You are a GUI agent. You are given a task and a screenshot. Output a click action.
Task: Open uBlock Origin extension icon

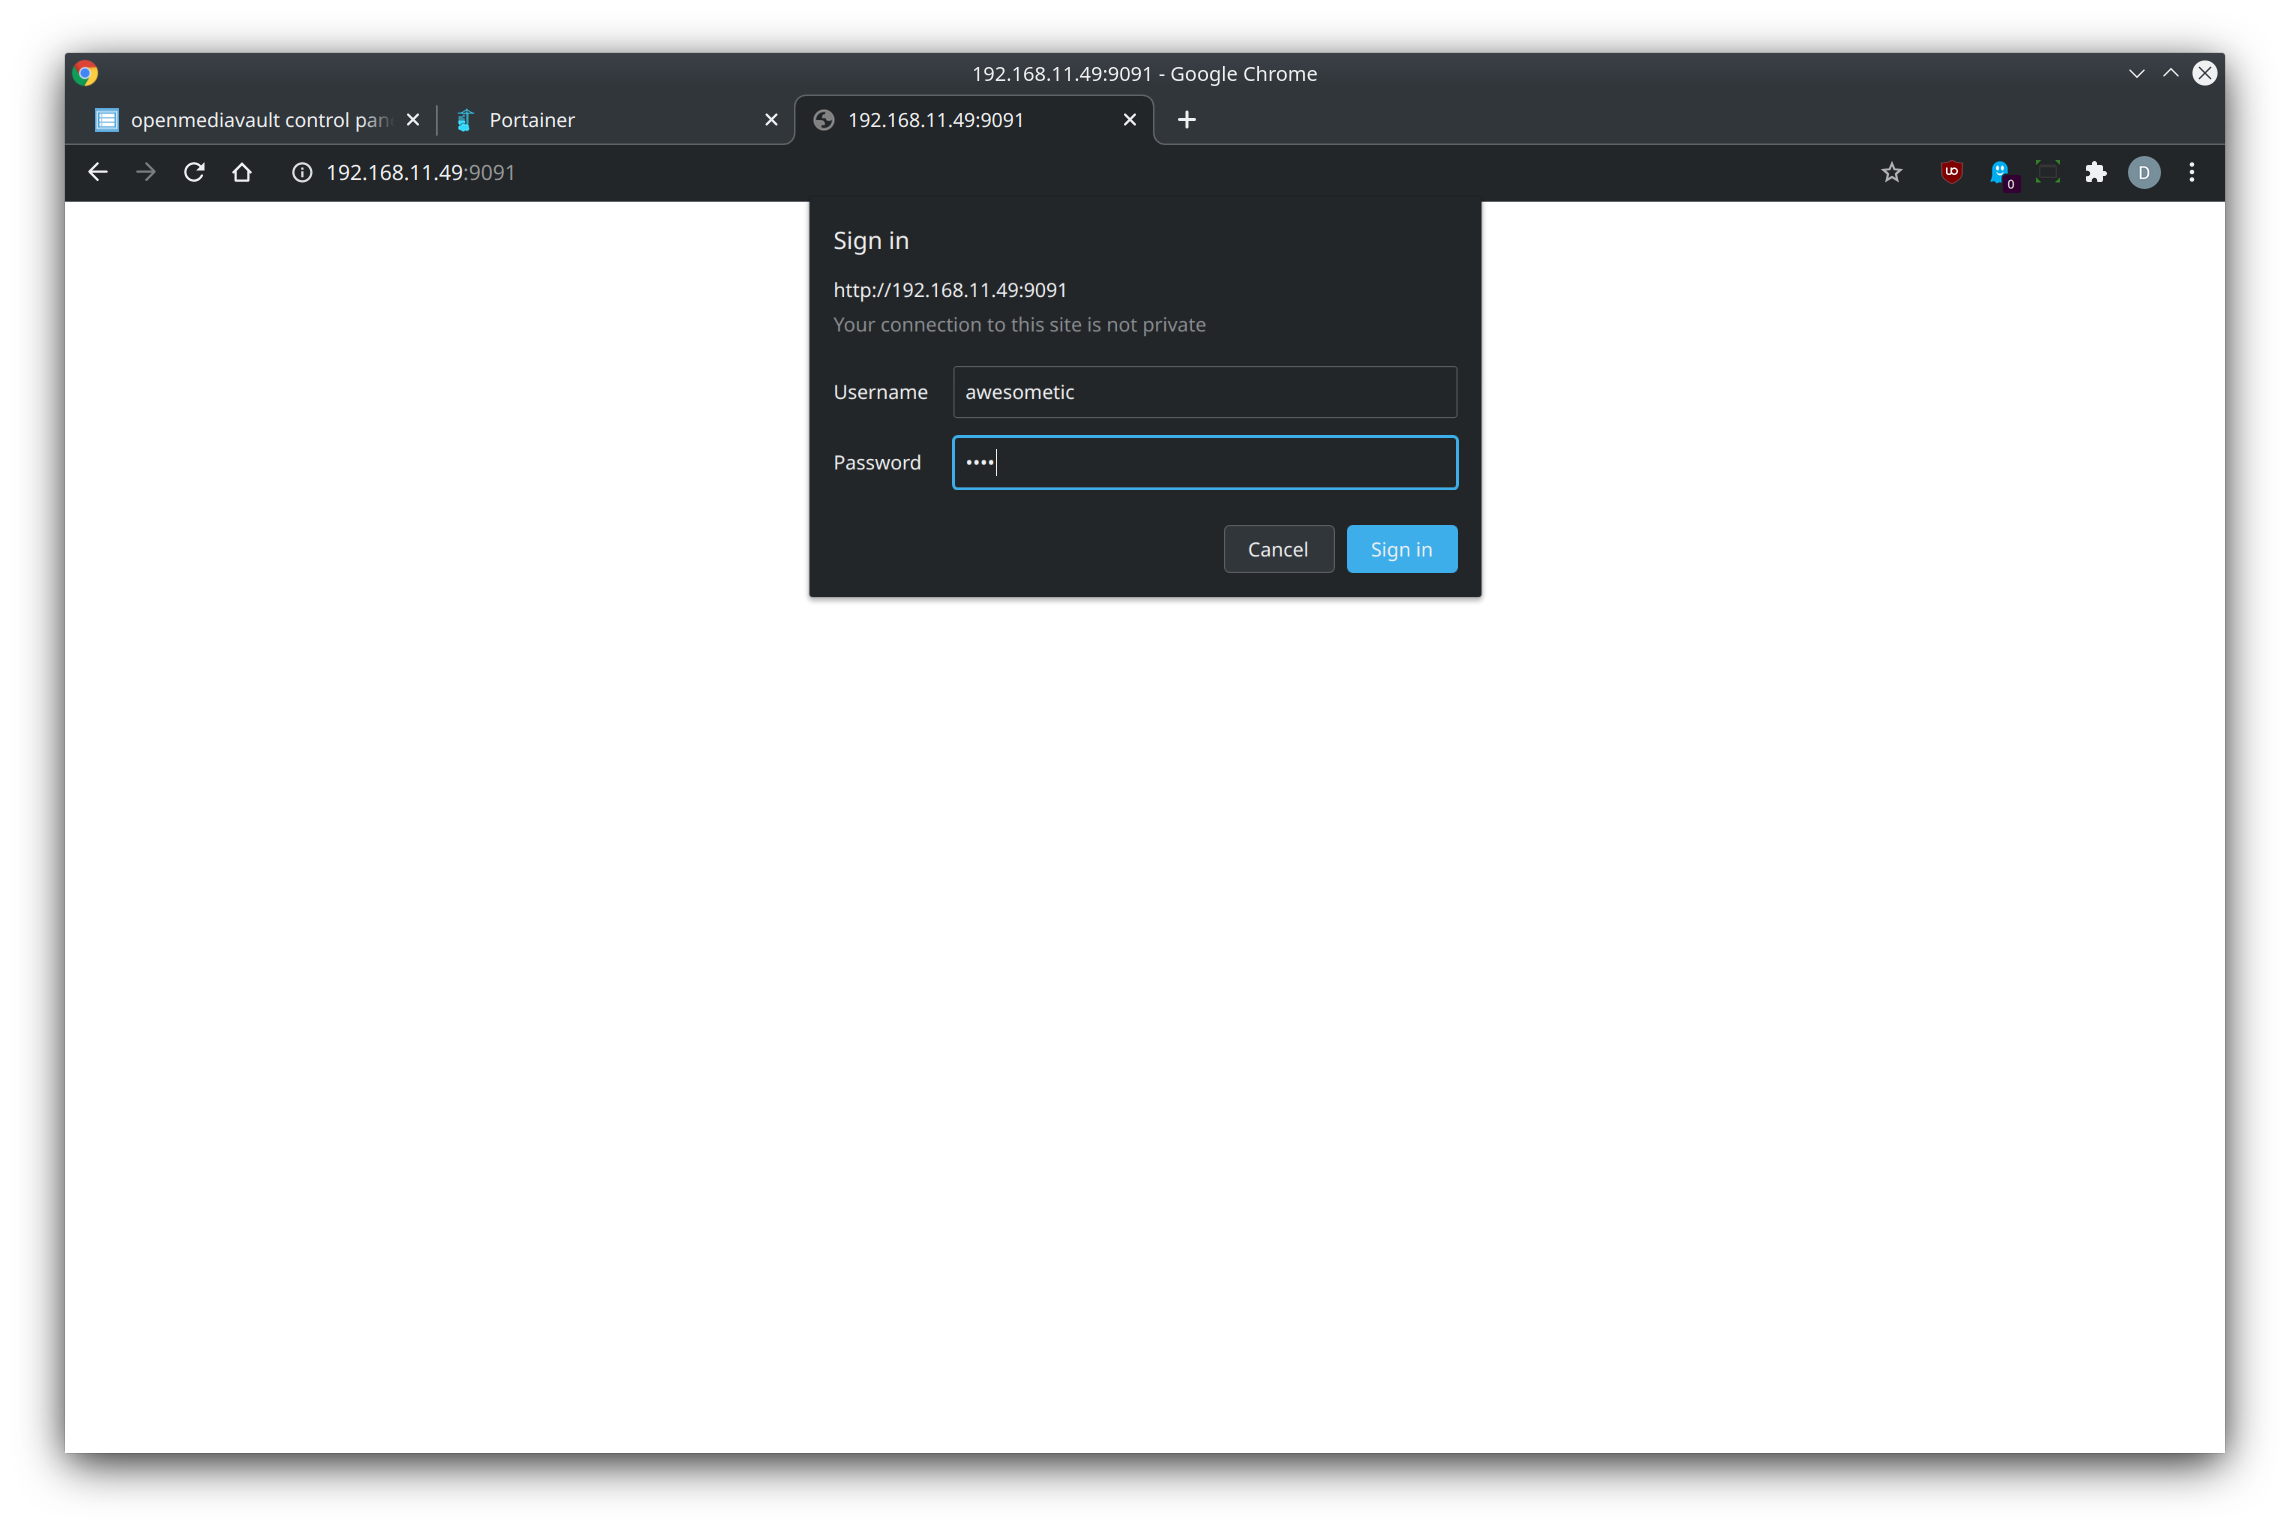tap(1950, 172)
